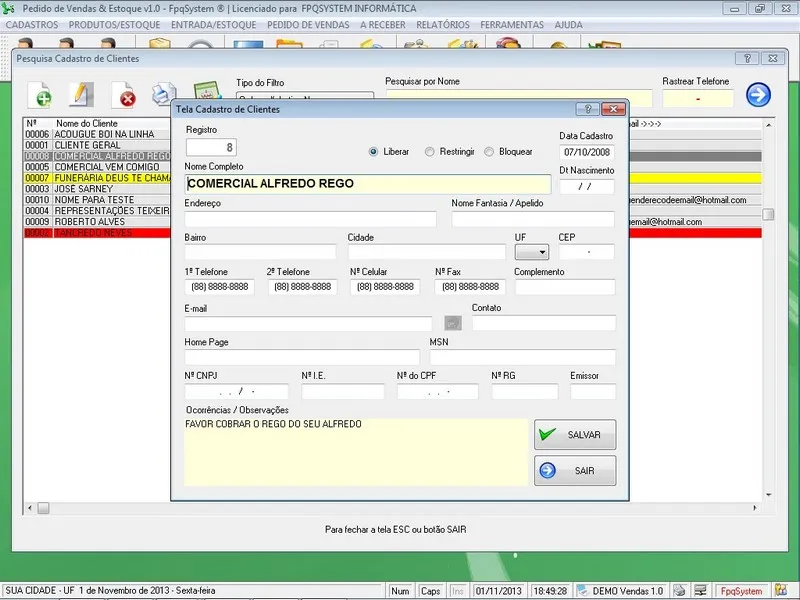Click the add new client icon
Image resolution: width=800 pixels, height=600 pixels.
point(42,96)
